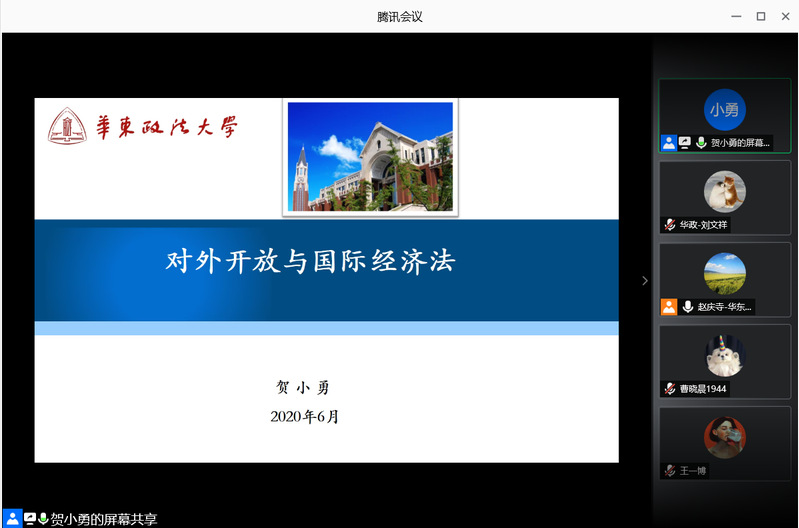Click the 曹晓晨1944 name label

click(x=703, y=389)
